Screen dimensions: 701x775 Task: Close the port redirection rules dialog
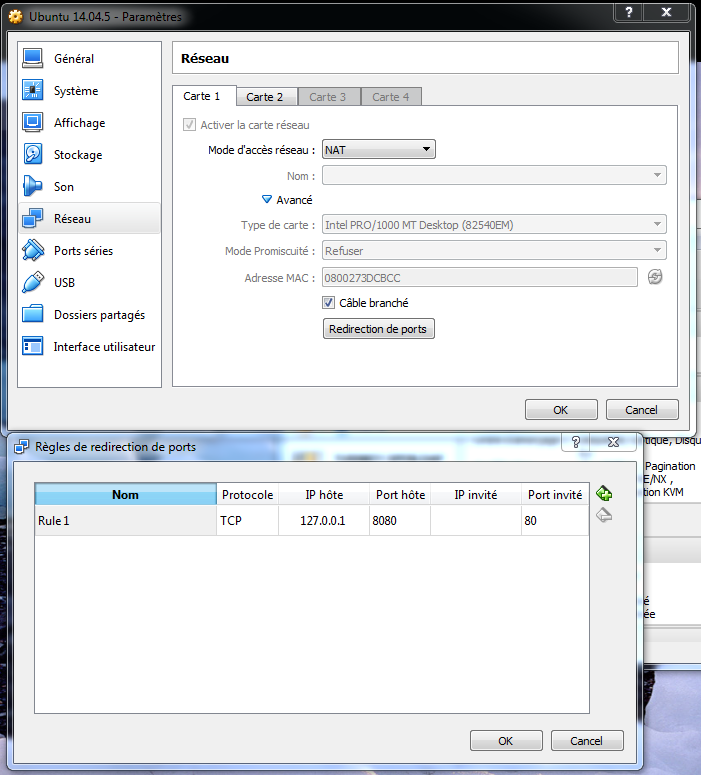[613, 442]
